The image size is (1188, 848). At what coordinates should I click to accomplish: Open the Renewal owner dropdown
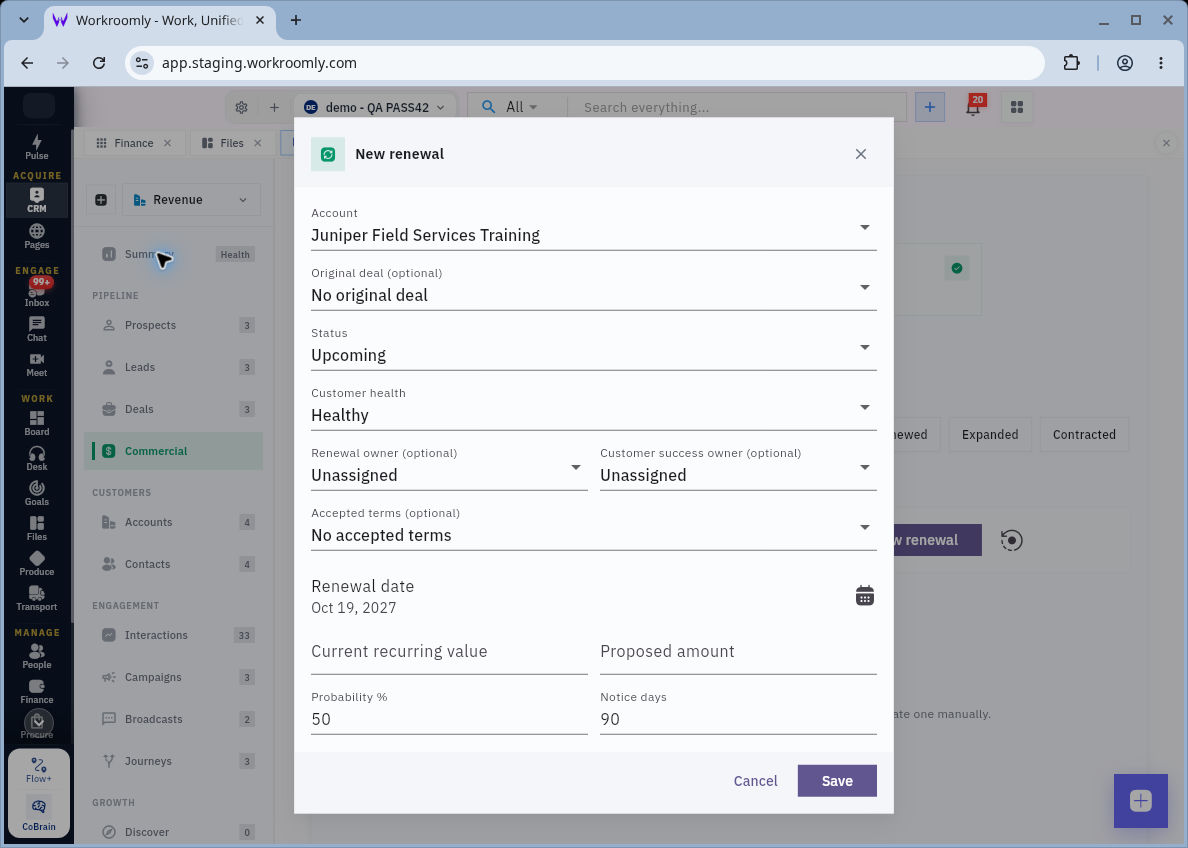[x=449, y=468]
